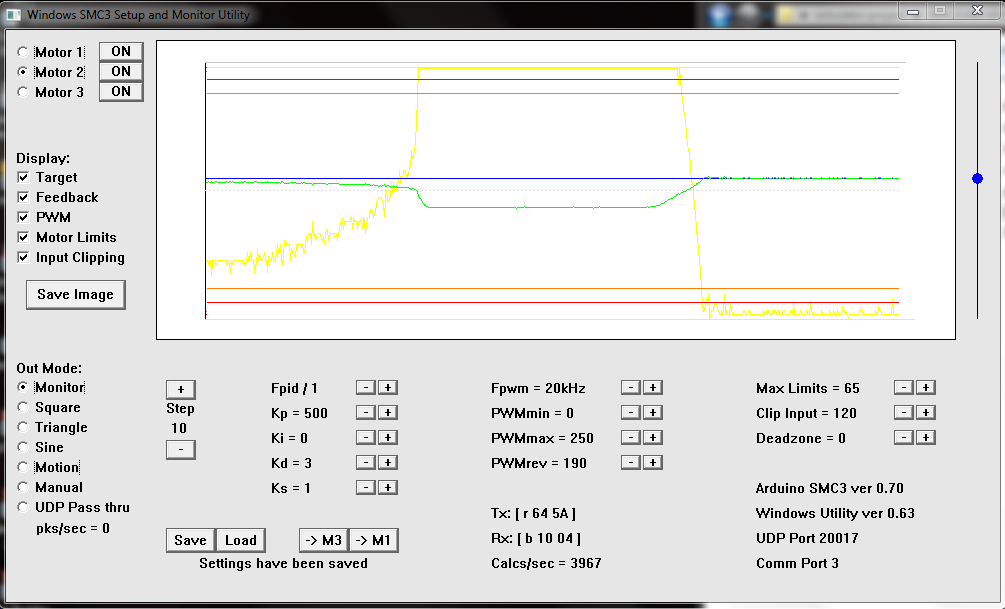Increase Step size with plus button
1005x609 pixels.
click(x=180, y=389)
